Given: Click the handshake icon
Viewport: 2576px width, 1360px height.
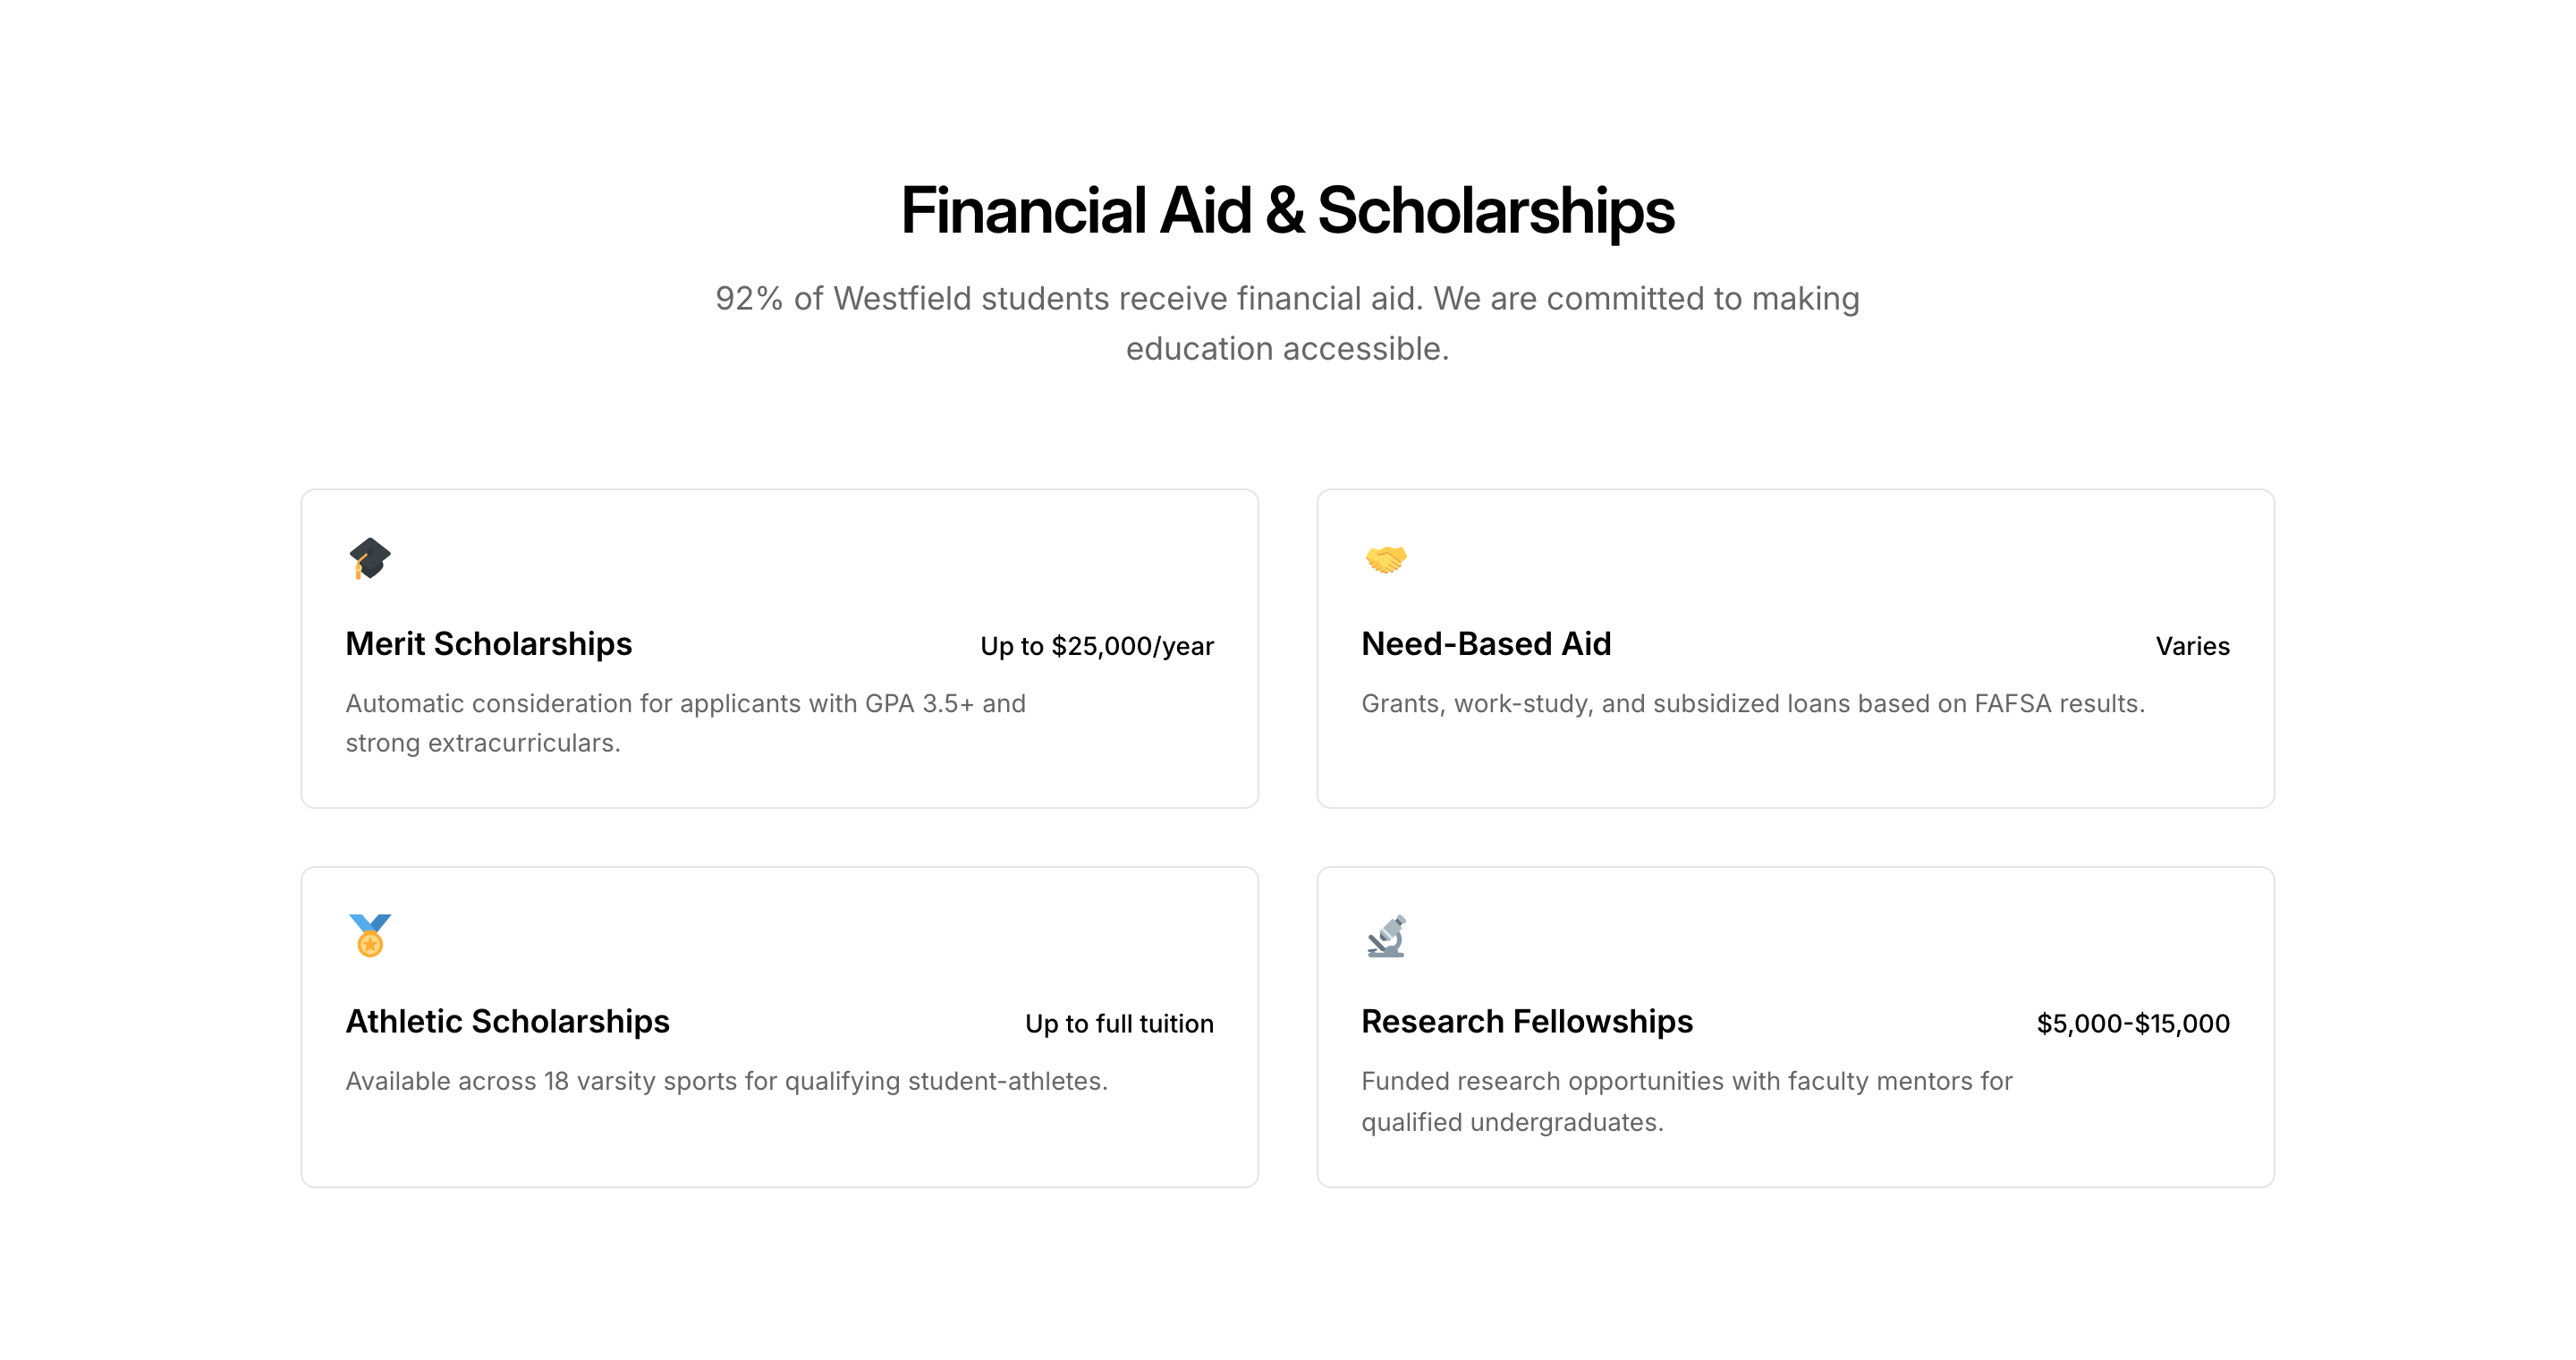Looking at the screenshot, I should coord(1386,558).
